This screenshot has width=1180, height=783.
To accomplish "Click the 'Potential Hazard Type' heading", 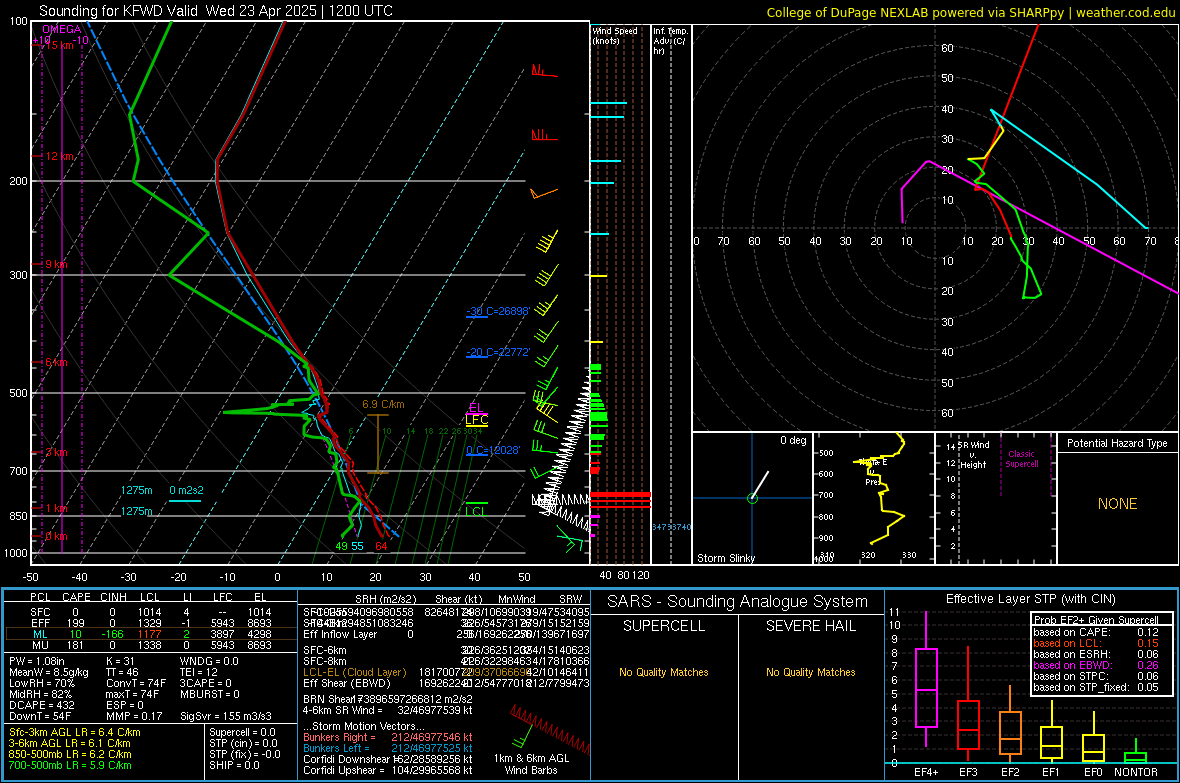I will [1117, 443].
